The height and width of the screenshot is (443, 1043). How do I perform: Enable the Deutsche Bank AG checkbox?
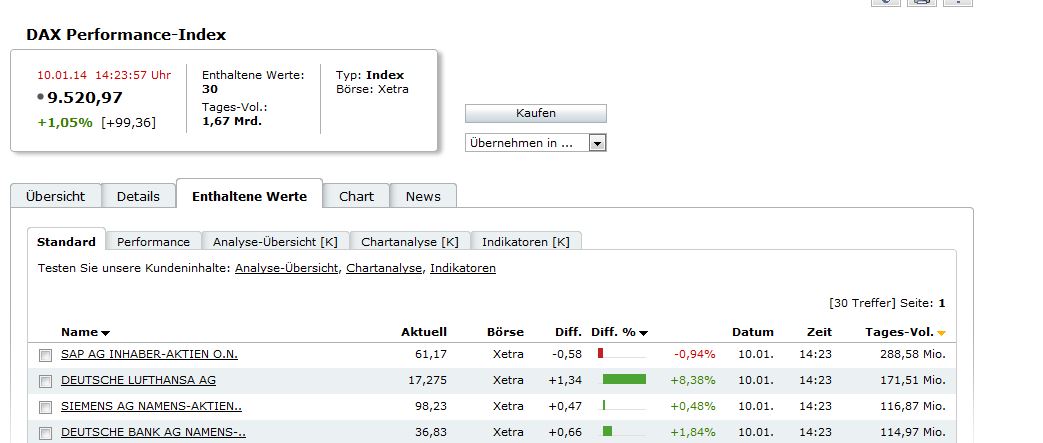point(45,433)
